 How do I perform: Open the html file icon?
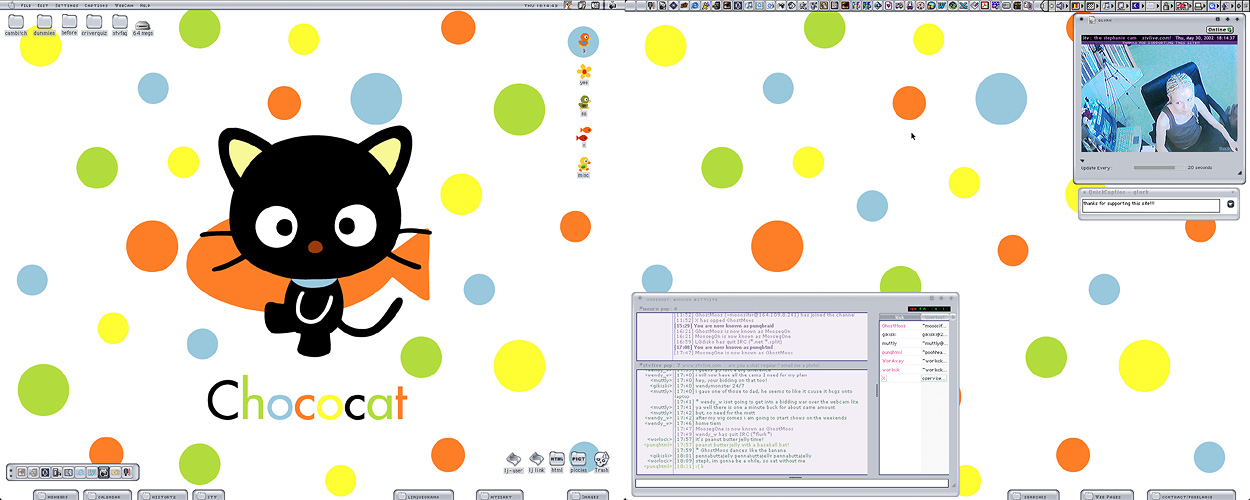[x=557, y=458]
